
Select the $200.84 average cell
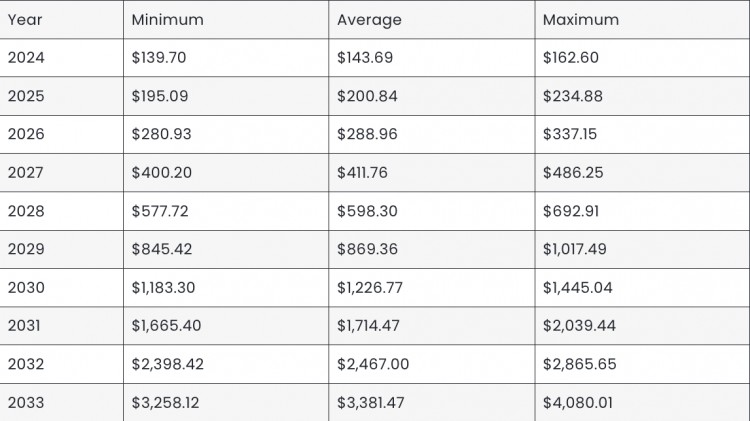click(x=431, y=96)
